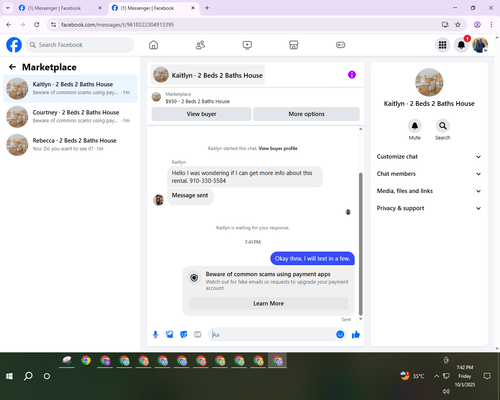Open the Windows Start button
The width and height of the screenshot is (500, 400).
point(9,376)
